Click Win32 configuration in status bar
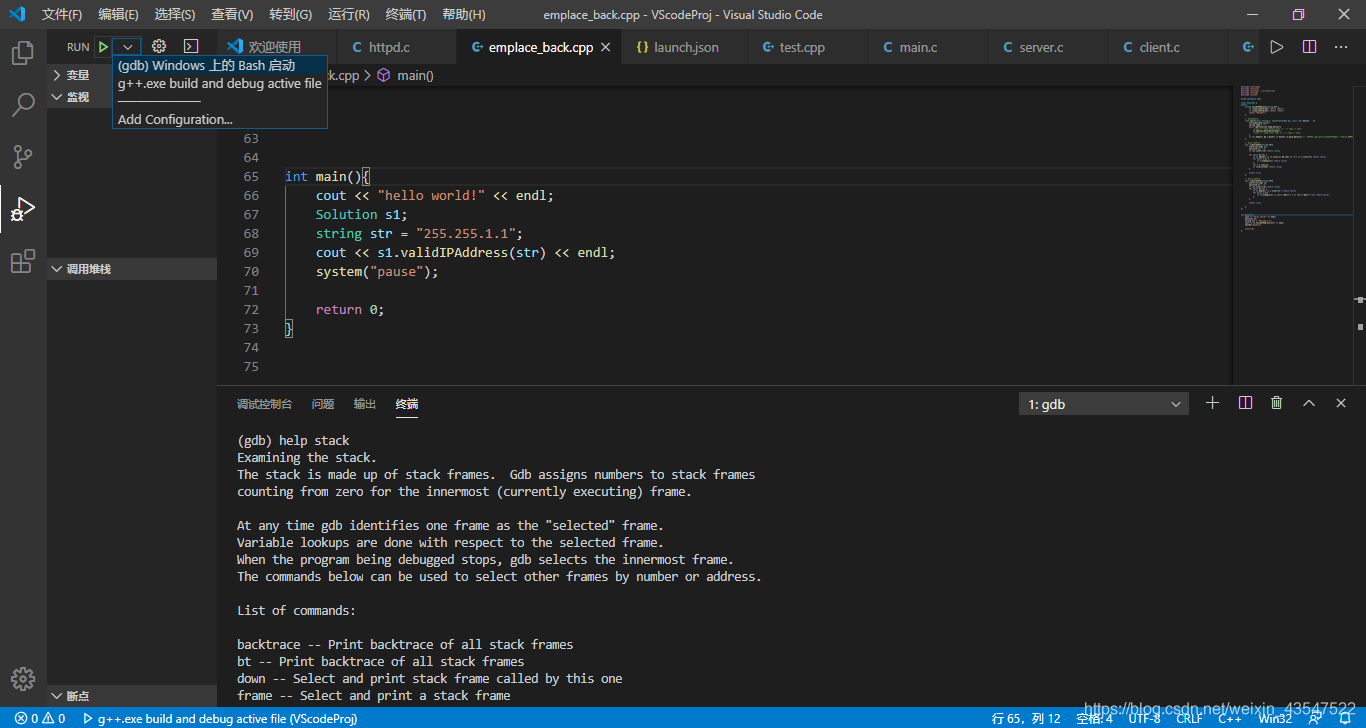The width and height of the screenshot is (1366, 728). coord(1275,718)
